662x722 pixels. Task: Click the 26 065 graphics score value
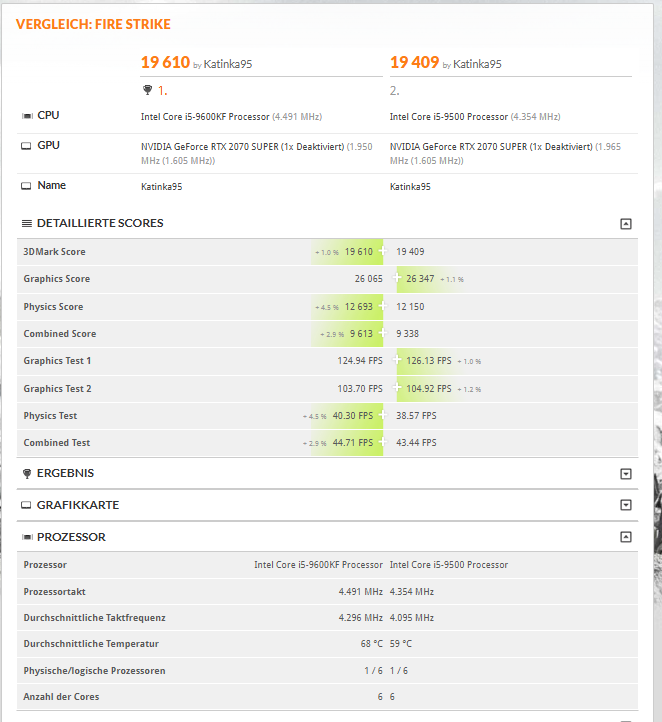coord(368,279)
